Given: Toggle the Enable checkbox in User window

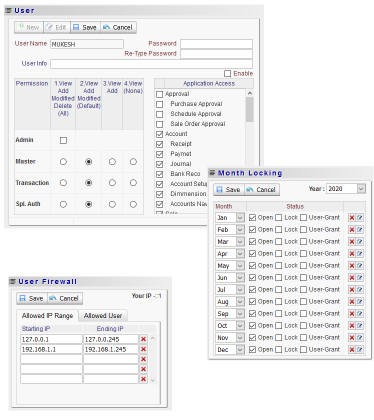Looking at the screenshot, I should click(228, 73).
